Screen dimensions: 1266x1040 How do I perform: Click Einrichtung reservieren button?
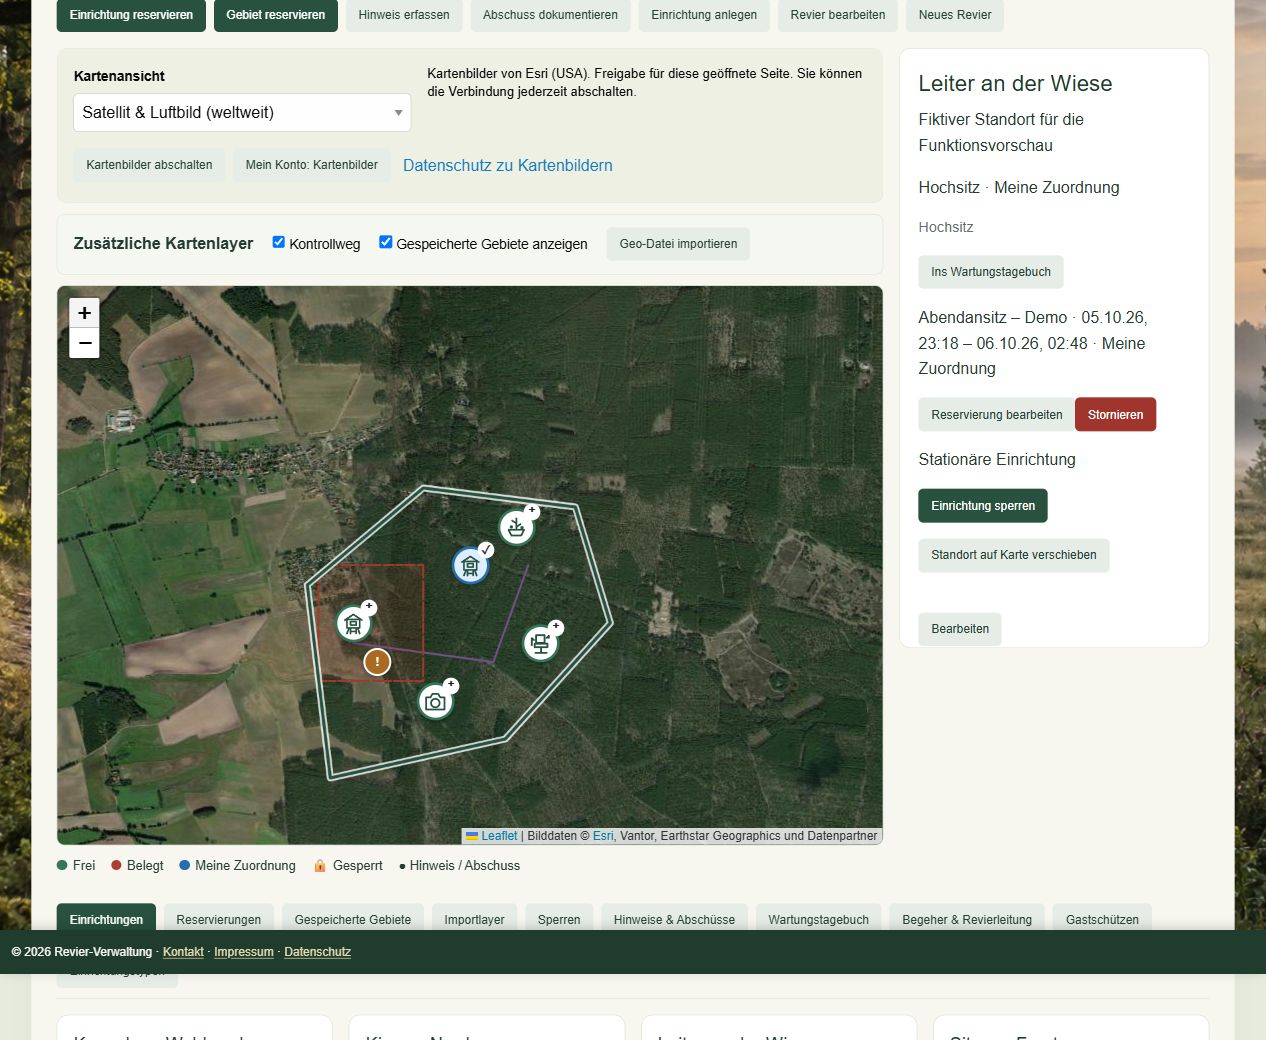(x=131, y=15)
